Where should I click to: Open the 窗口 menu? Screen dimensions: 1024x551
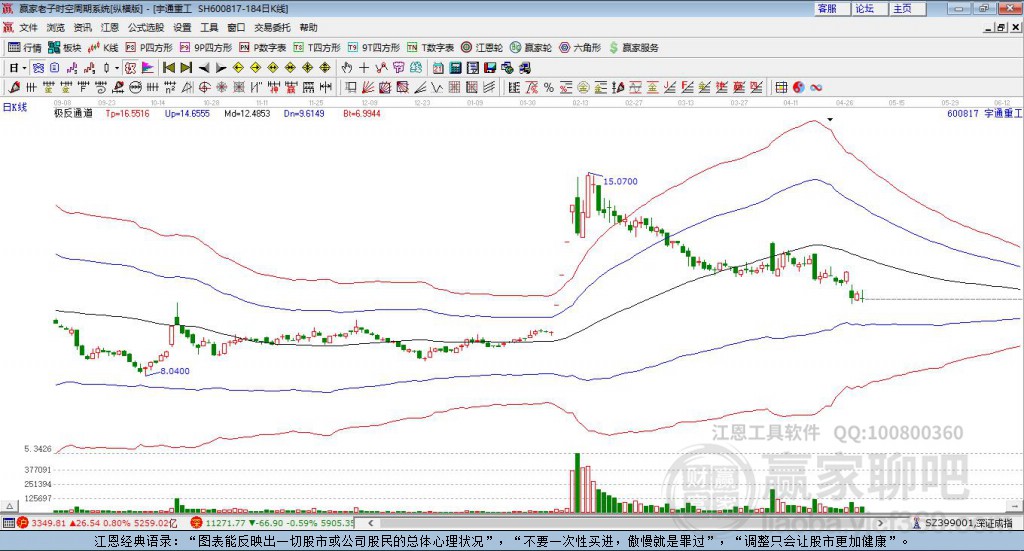click(x=236, y=27)
